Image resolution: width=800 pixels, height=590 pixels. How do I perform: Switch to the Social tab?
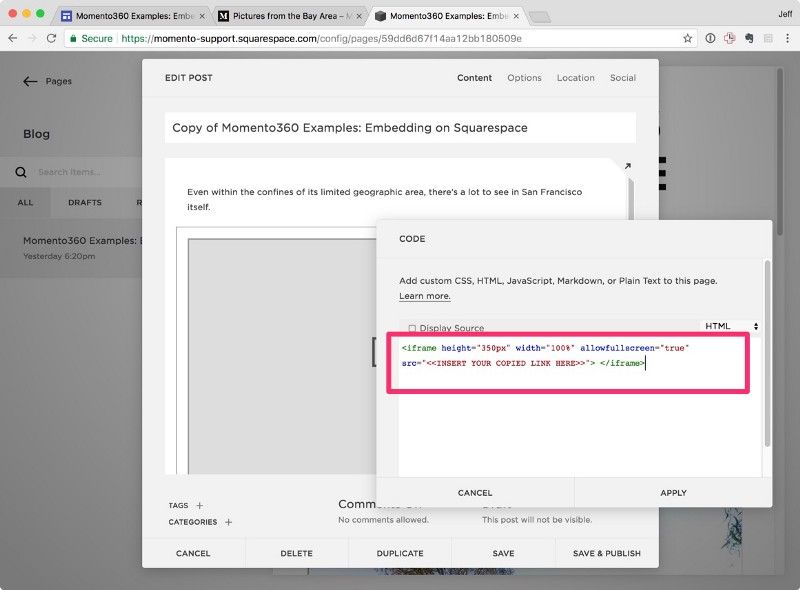click(x=623, y=78)
